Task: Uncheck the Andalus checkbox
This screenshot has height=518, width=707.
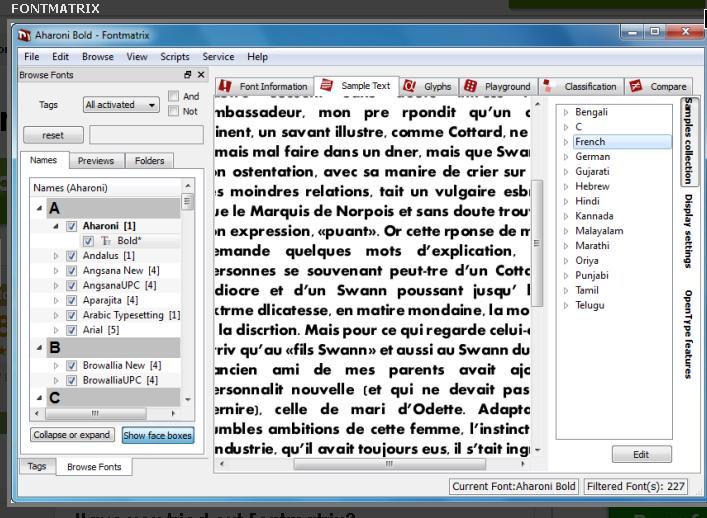Action: [71, 256]
